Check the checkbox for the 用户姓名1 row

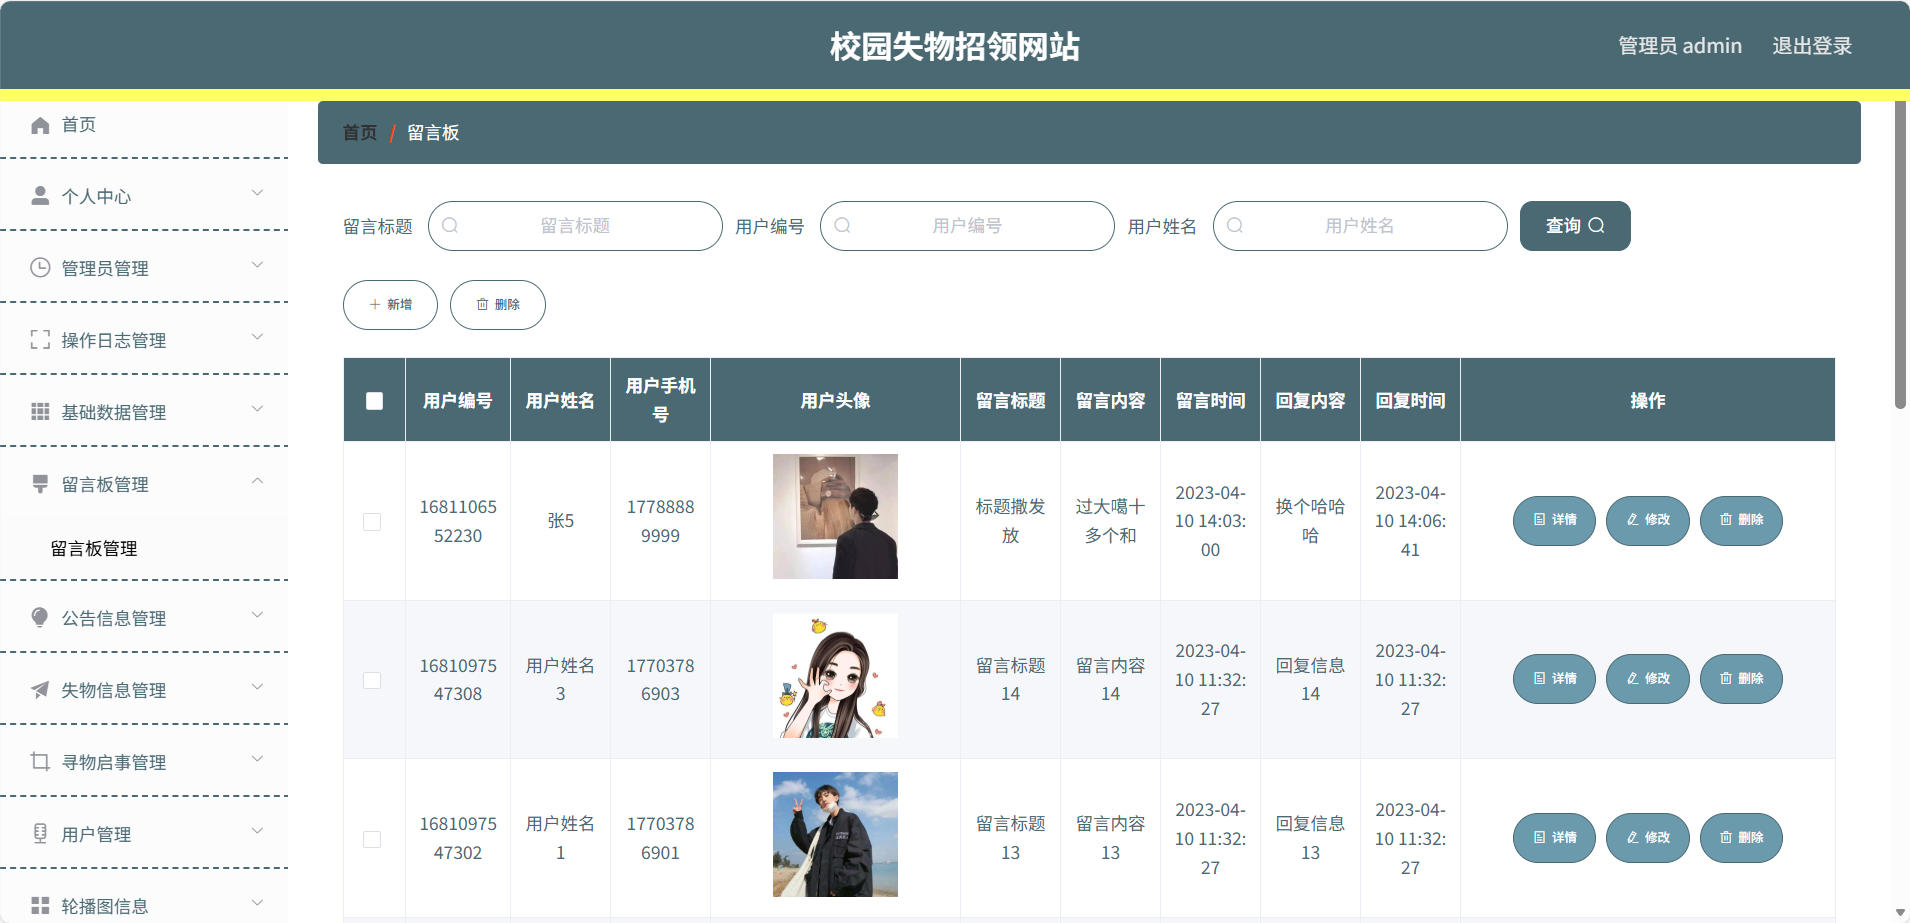point(372,839)
